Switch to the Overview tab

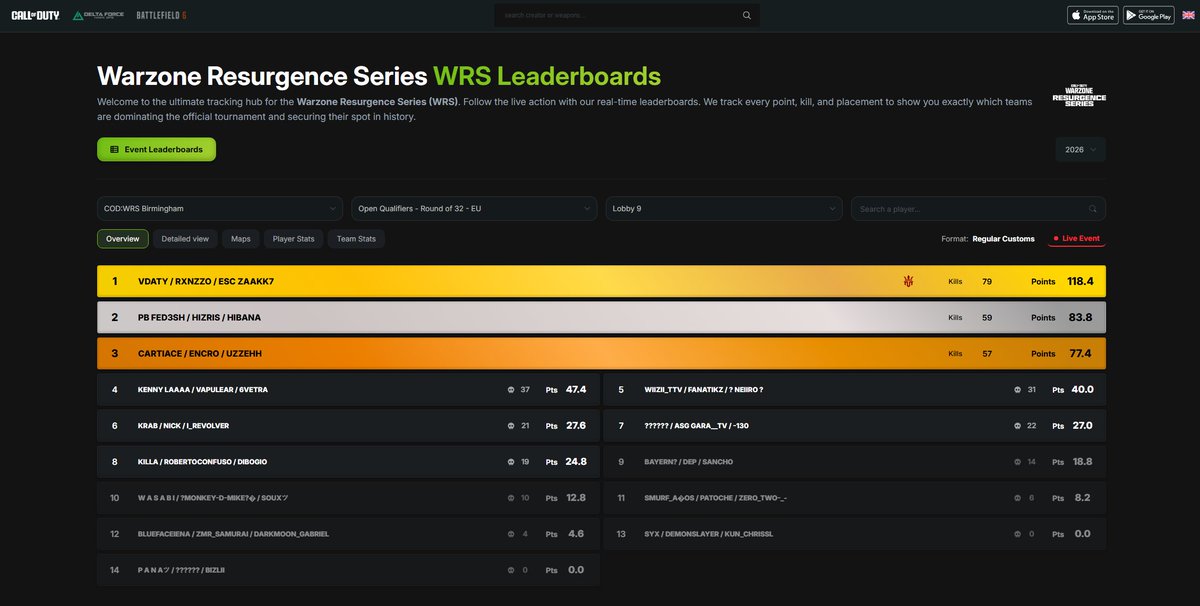(x=123, y=238)
